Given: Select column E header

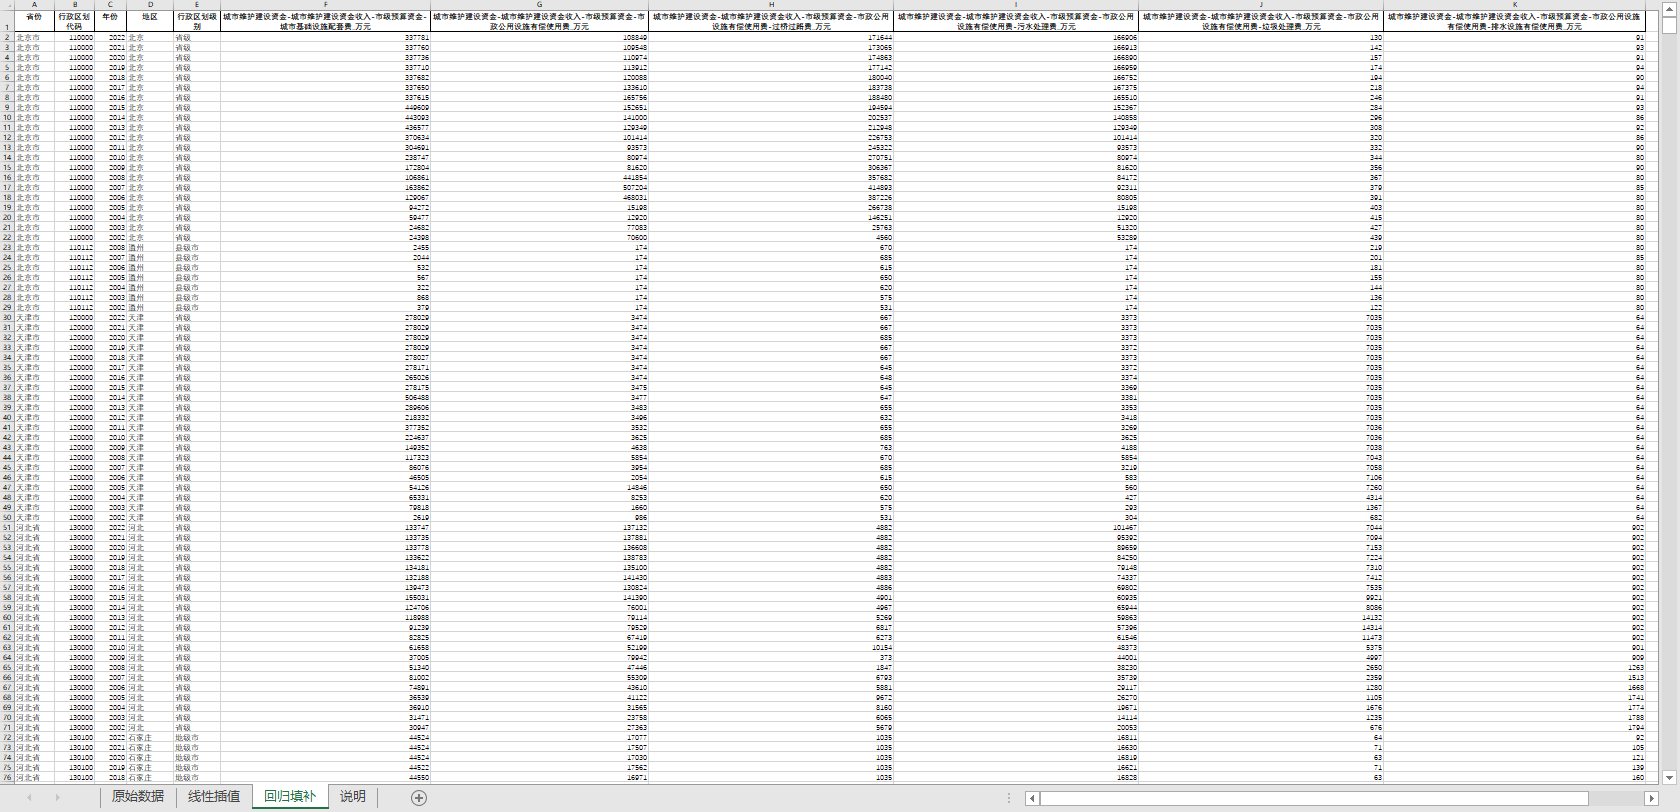Looking at the screenshot, I should pyautogui.click(x=197, y=5).
